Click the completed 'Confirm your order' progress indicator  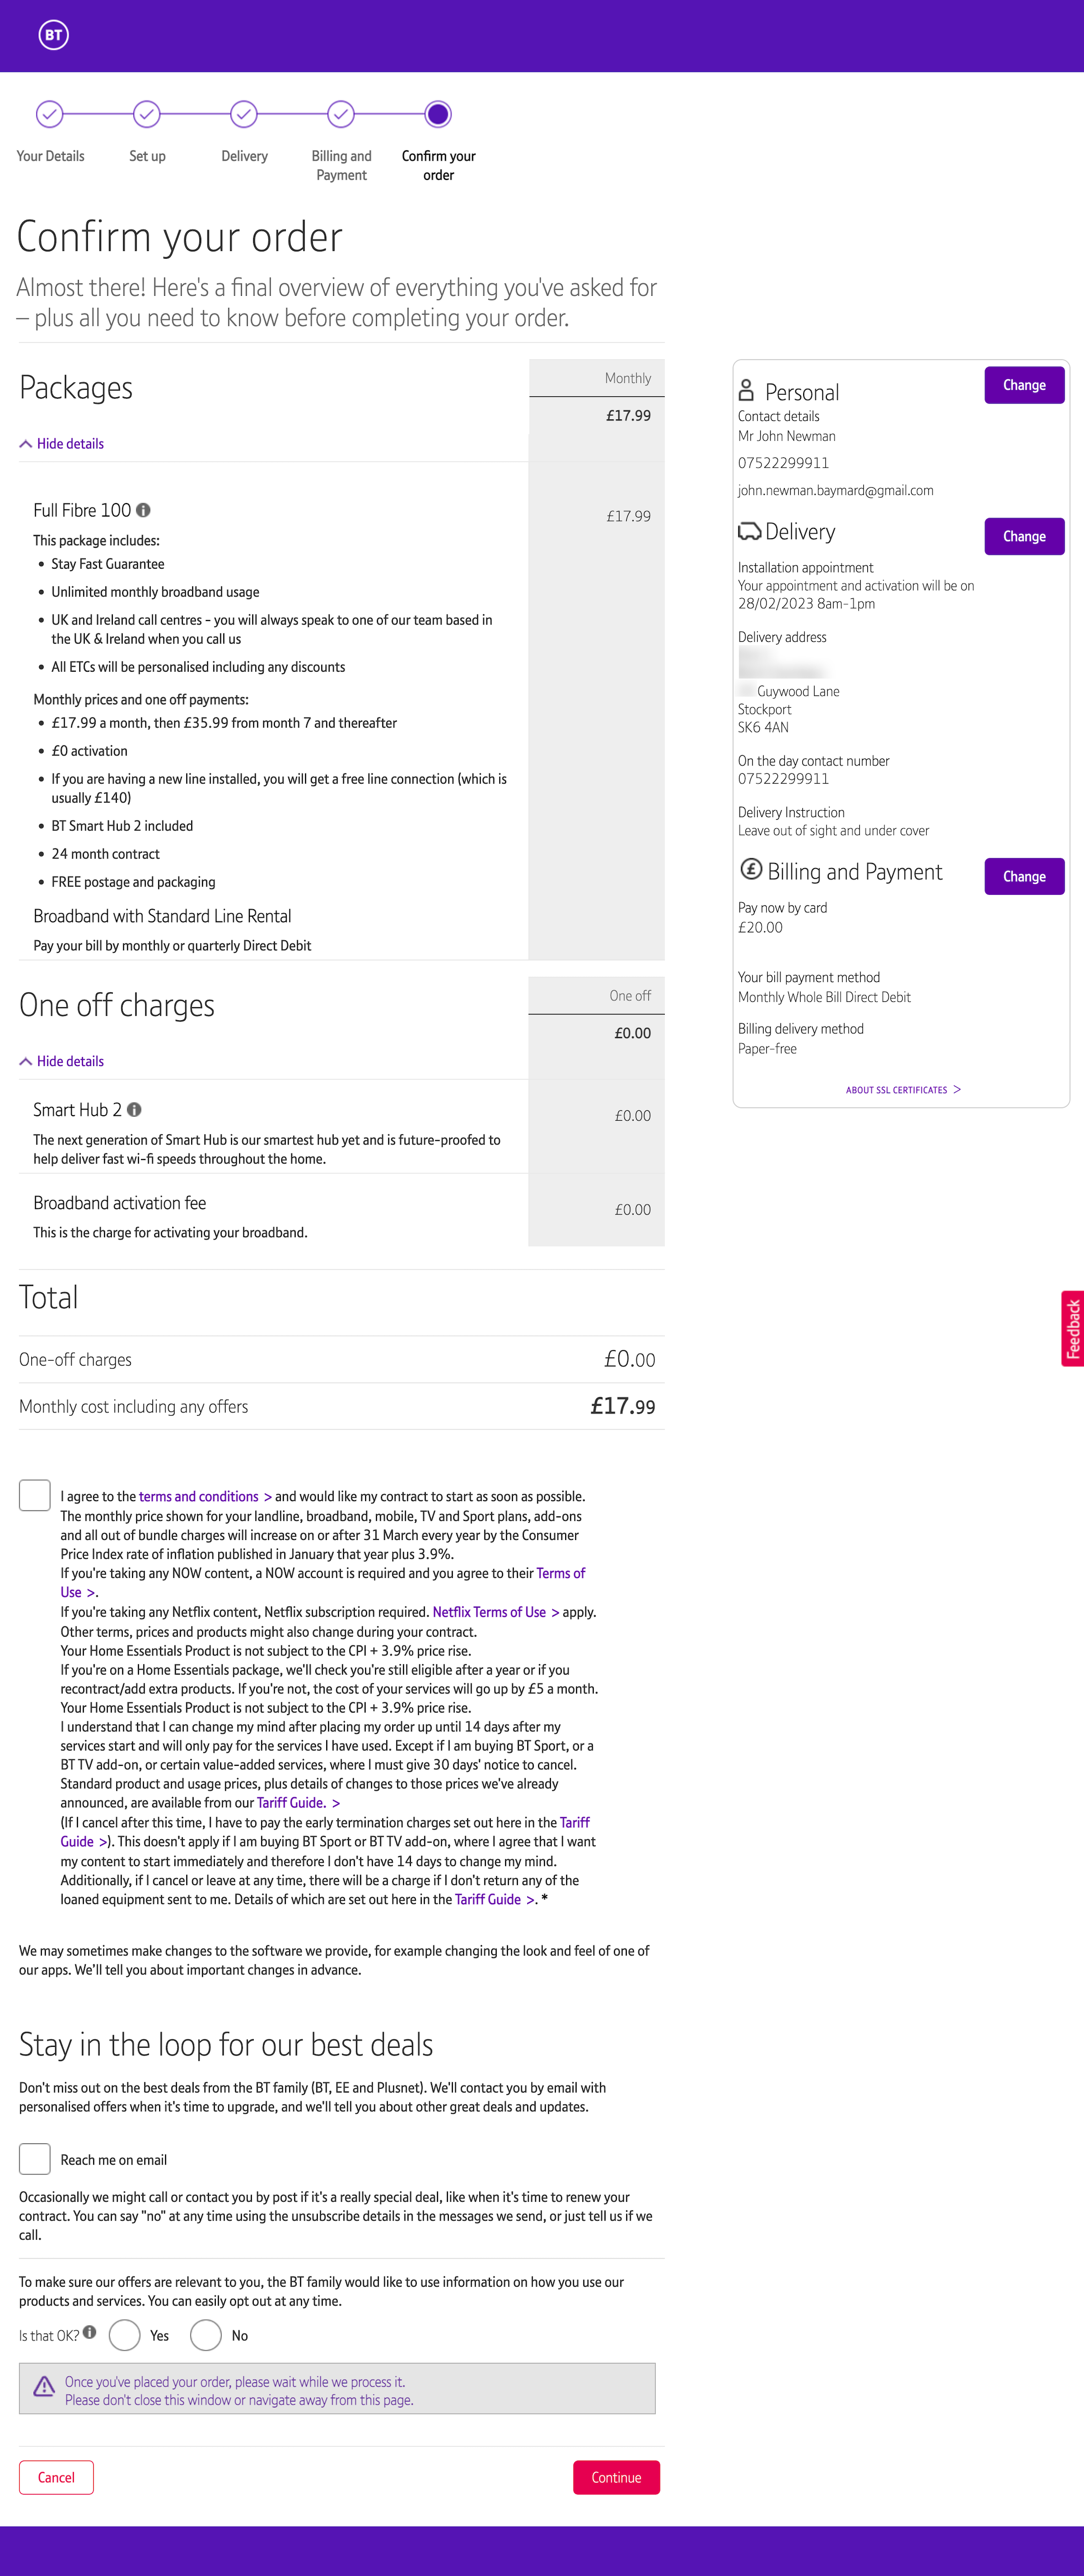(x=438, y=114)
